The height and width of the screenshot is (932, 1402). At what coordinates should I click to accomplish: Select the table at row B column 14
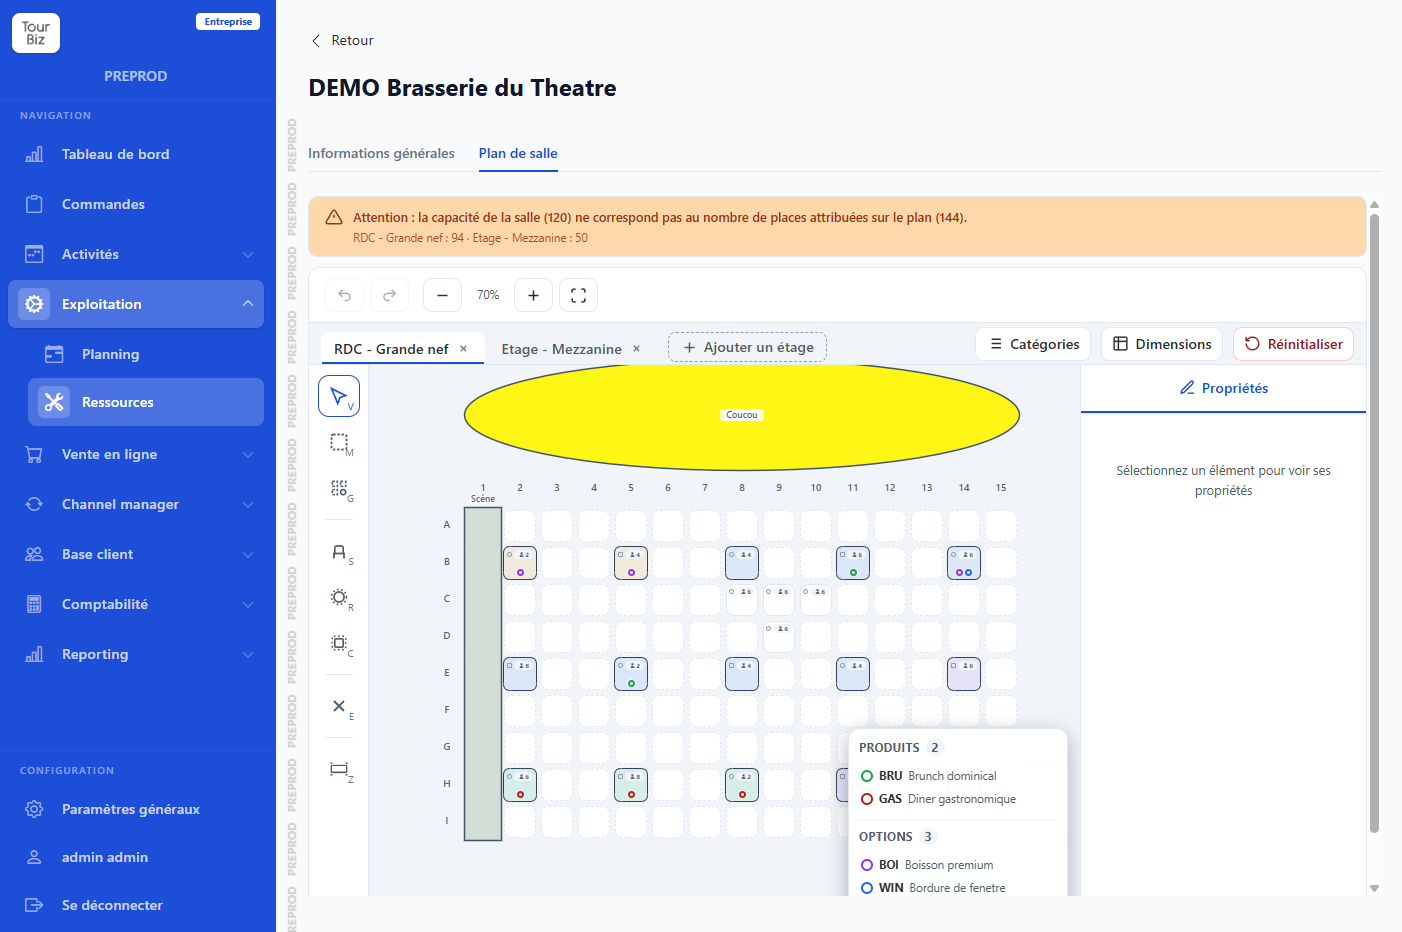click(x=964, y=563)
